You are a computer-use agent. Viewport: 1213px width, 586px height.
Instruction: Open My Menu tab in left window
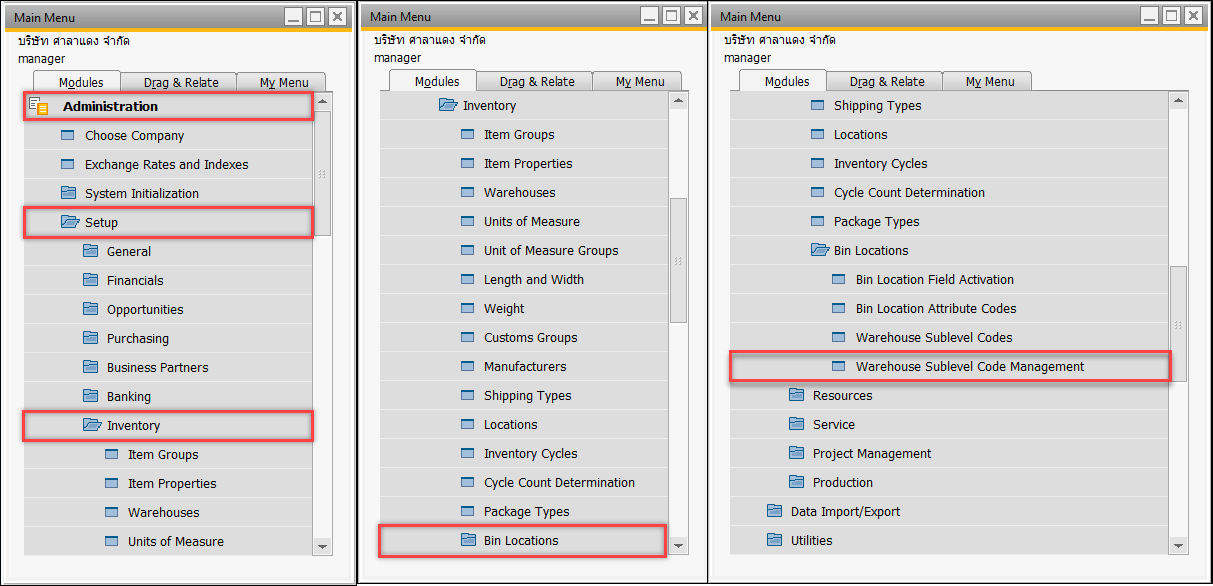pos(280,82)
